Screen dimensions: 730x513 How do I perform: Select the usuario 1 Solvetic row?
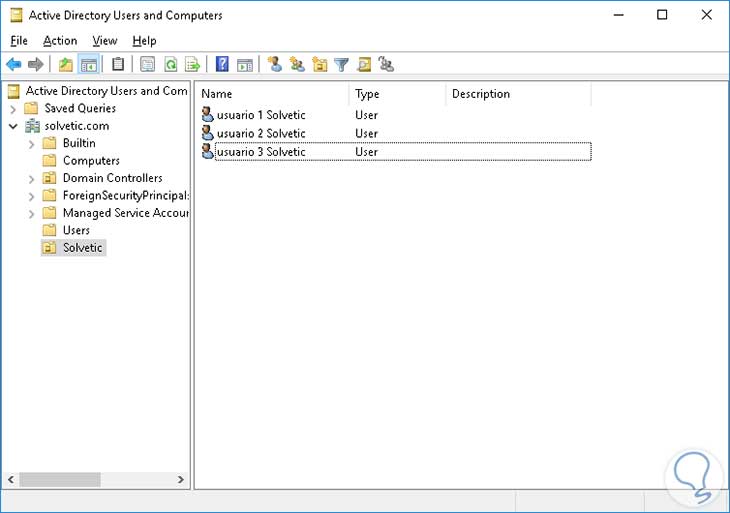[396, 115]
